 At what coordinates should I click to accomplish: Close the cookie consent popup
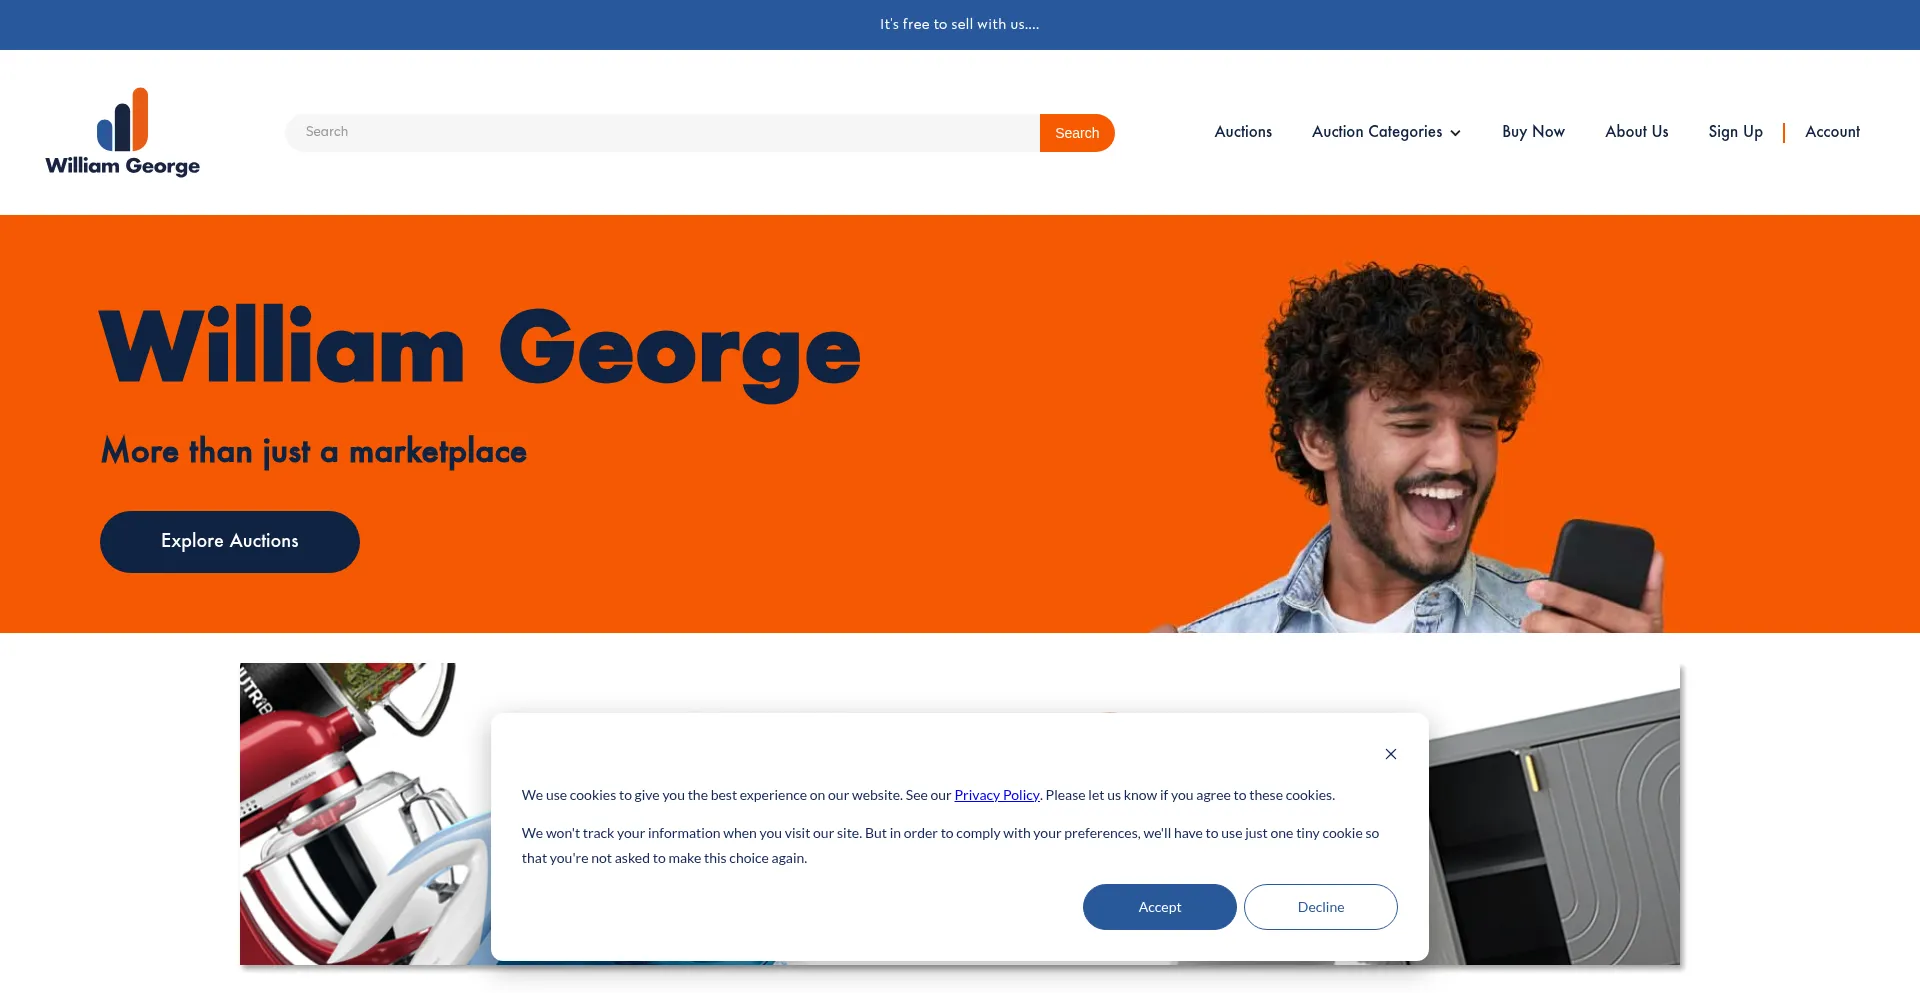[1390, 754]
